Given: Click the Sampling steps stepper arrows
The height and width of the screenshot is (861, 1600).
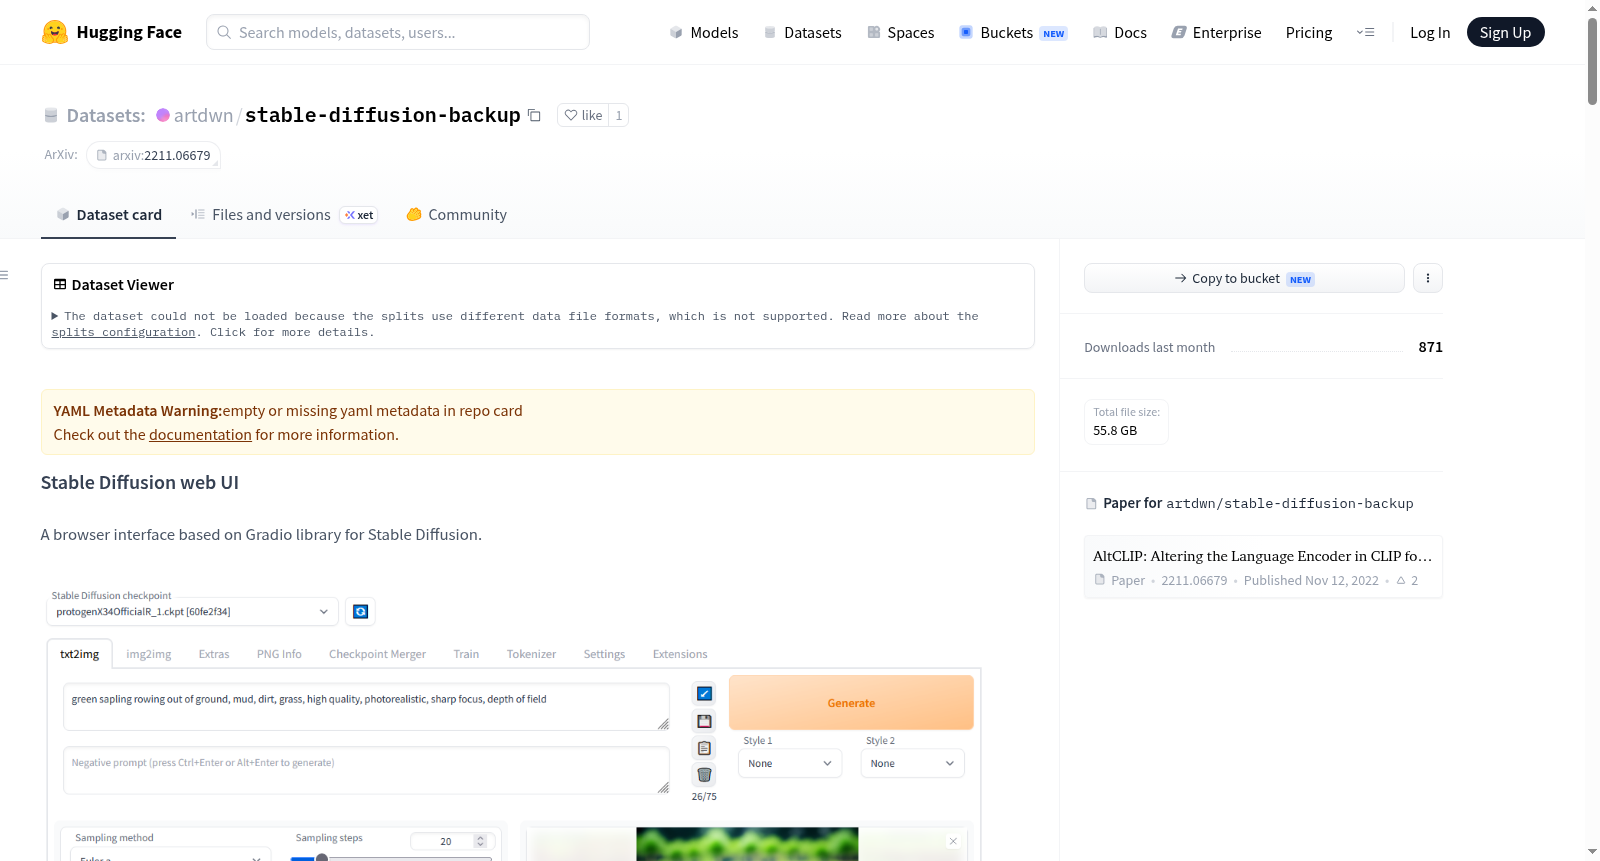Looking at the screenshot, I should [481, 842].
